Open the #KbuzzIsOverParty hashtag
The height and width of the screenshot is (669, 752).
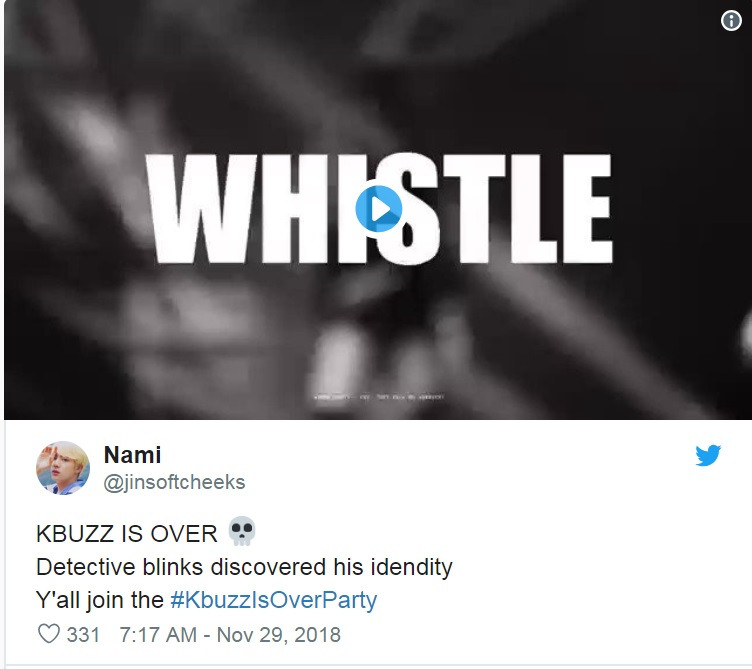[x=274, y=600]
